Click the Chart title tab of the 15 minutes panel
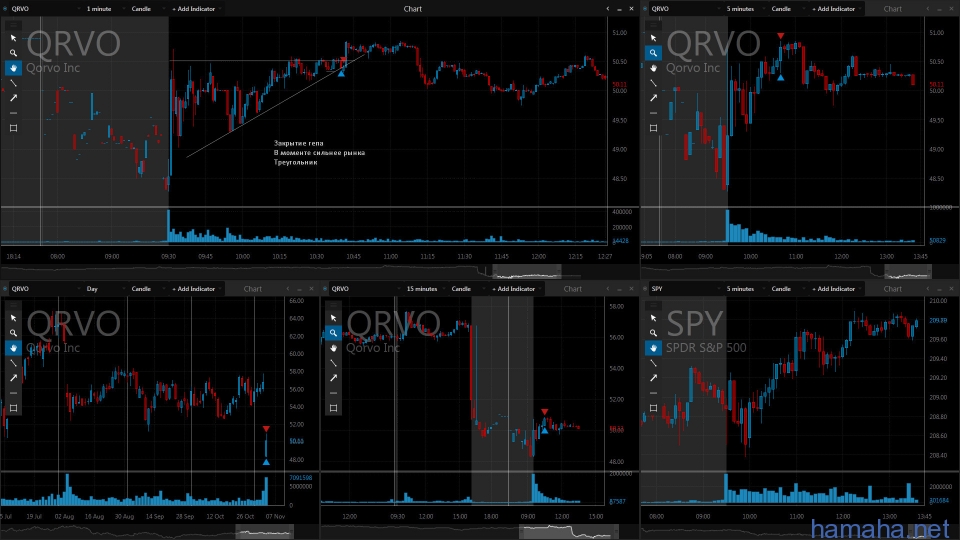This screenshot has width=960, height=540. (x=572, y=288)
